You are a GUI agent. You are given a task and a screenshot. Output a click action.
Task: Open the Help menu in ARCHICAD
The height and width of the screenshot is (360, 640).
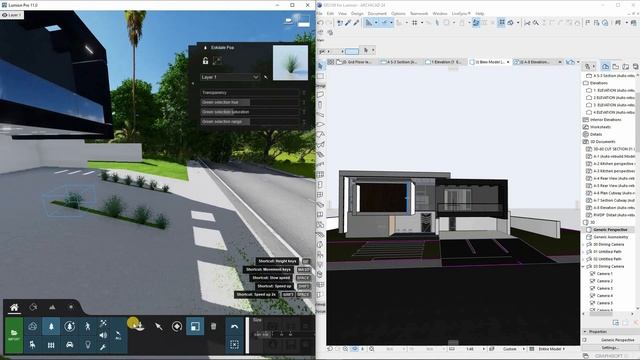pyautogui.click(x=480, y=13)
